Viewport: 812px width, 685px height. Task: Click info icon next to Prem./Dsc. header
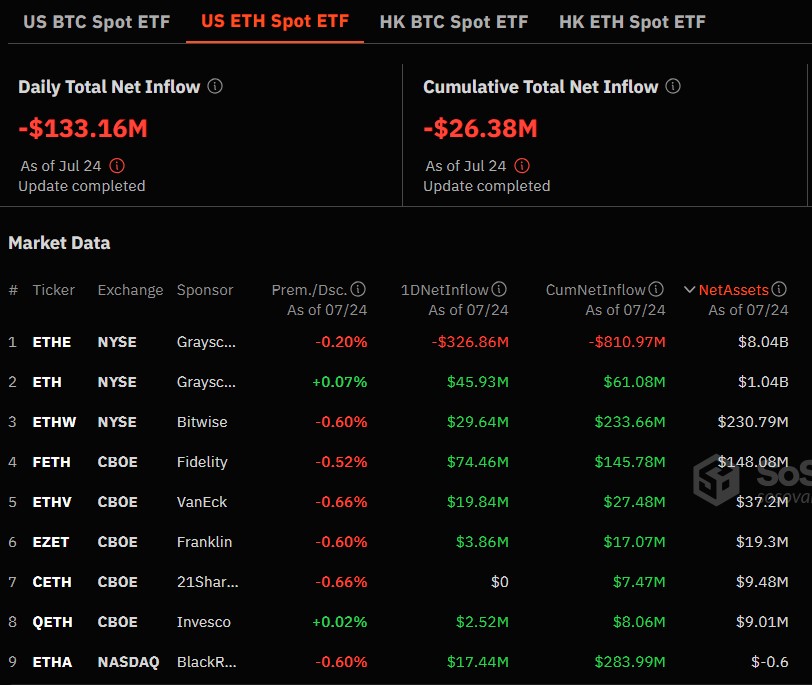[x=358, y=289]
